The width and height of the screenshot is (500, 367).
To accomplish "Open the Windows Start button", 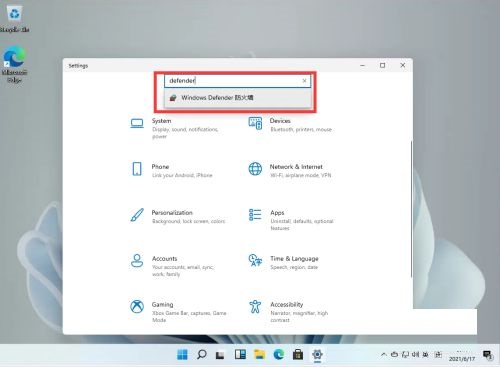I will pyautogui.click(x=182, y=355).
